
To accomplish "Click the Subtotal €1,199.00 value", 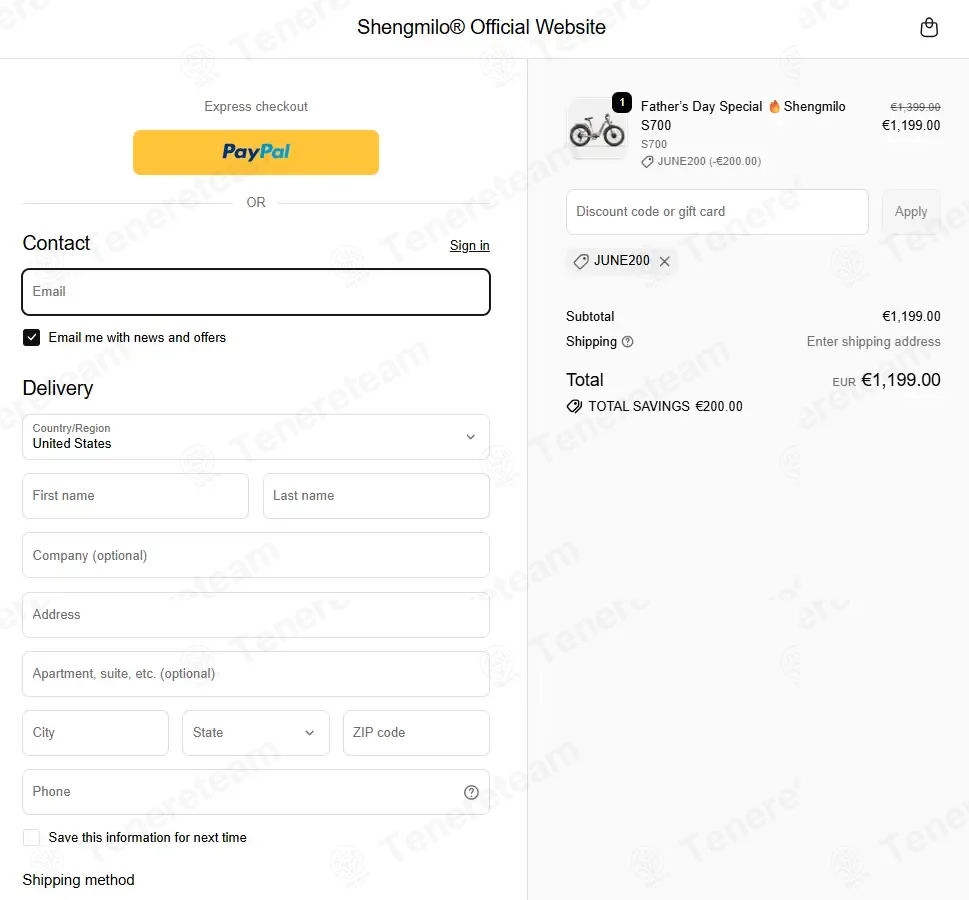I will pyautogui.click(x=911, y=316).
